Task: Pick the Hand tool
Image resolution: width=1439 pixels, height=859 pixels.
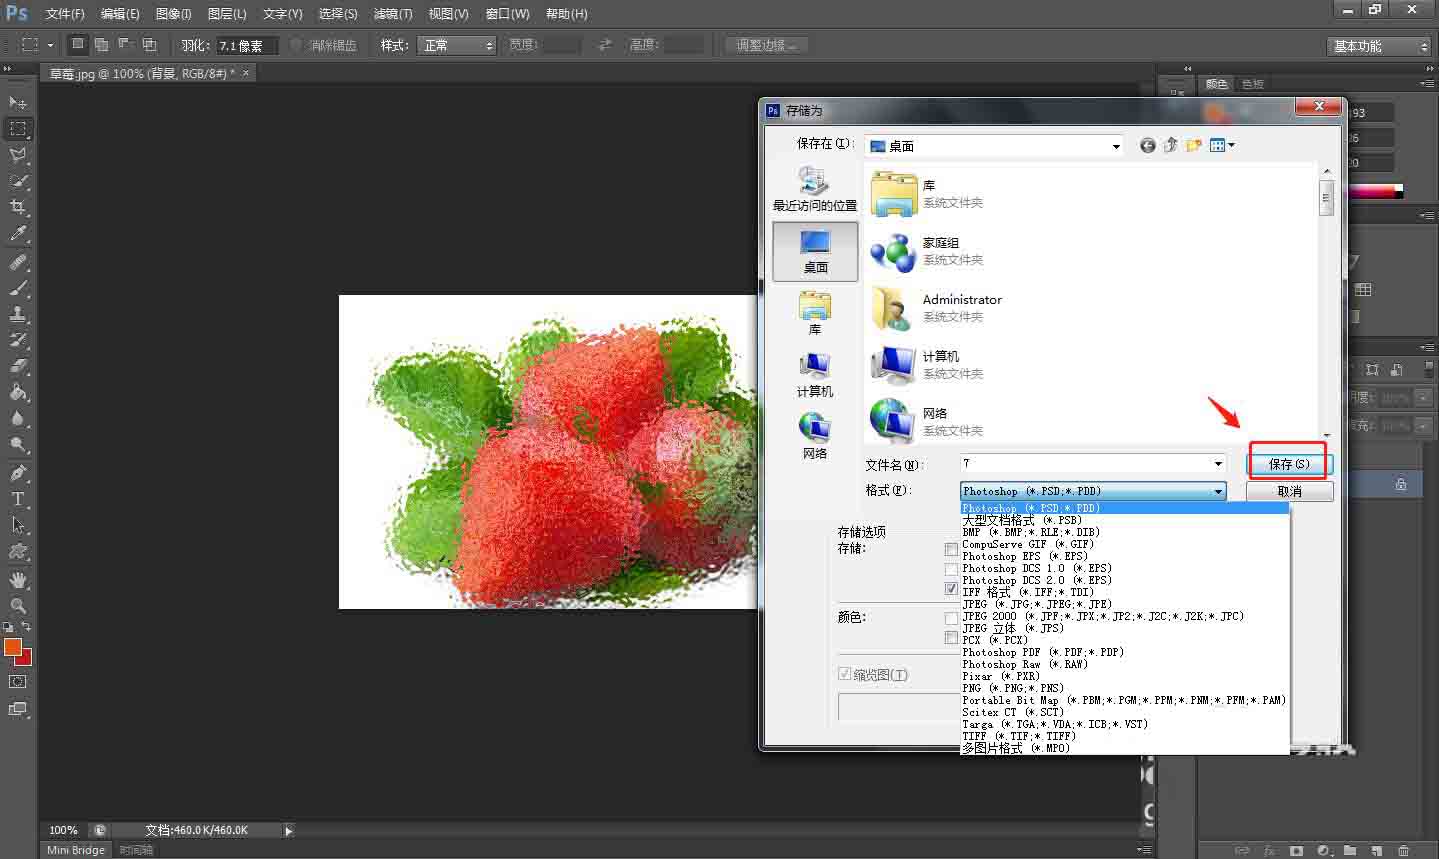Action: point(18,580)
